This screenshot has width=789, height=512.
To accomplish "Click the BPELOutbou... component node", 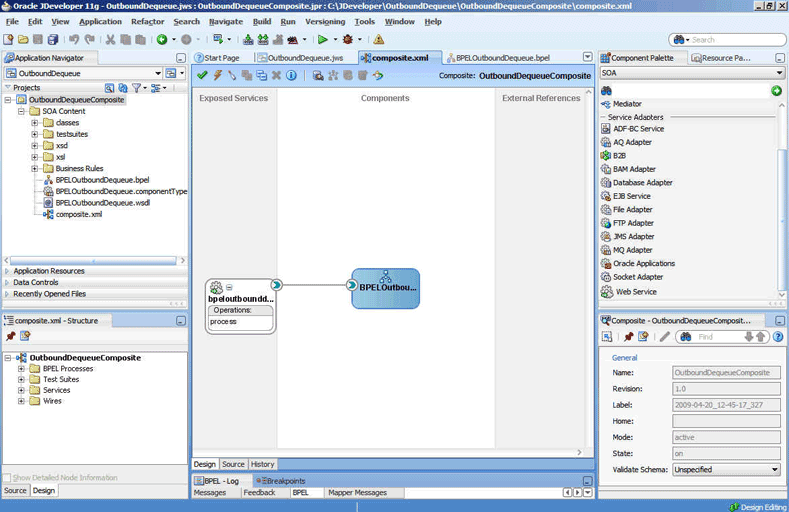I will pos(385,288).
